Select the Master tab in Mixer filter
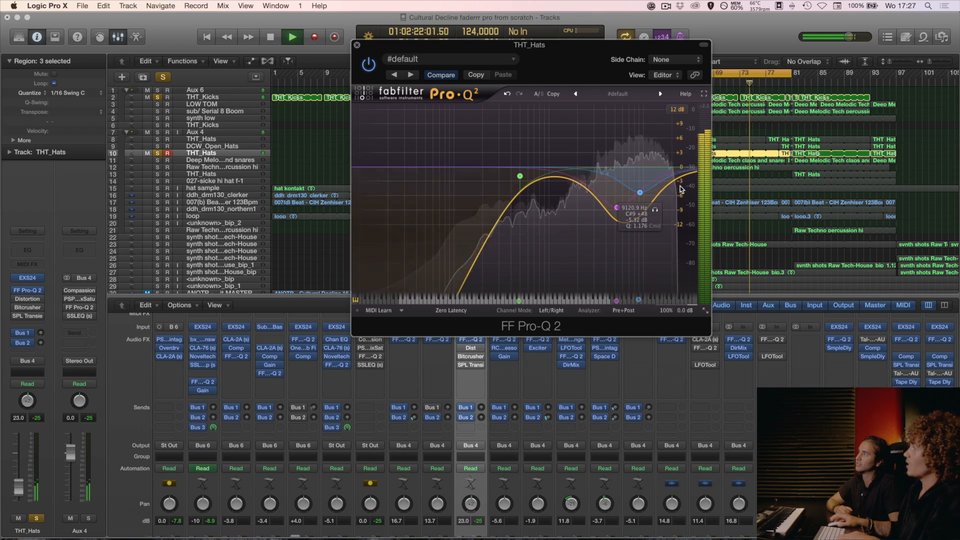Viewport: 960px width, 540px height. pos(874,305)
